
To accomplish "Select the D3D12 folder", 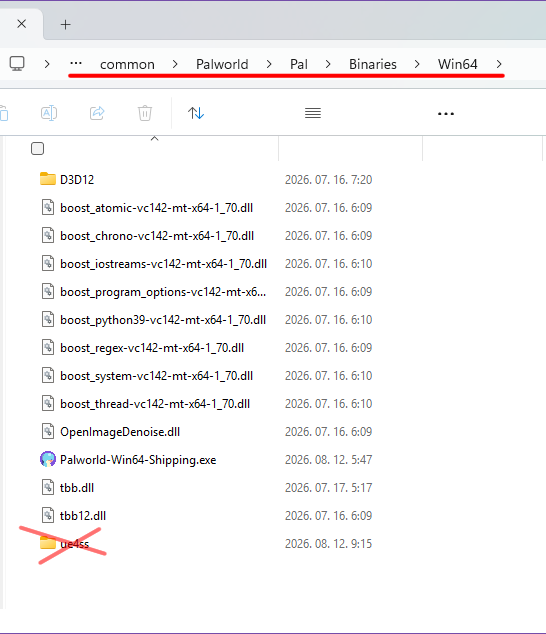I will [x=77, y=180].
